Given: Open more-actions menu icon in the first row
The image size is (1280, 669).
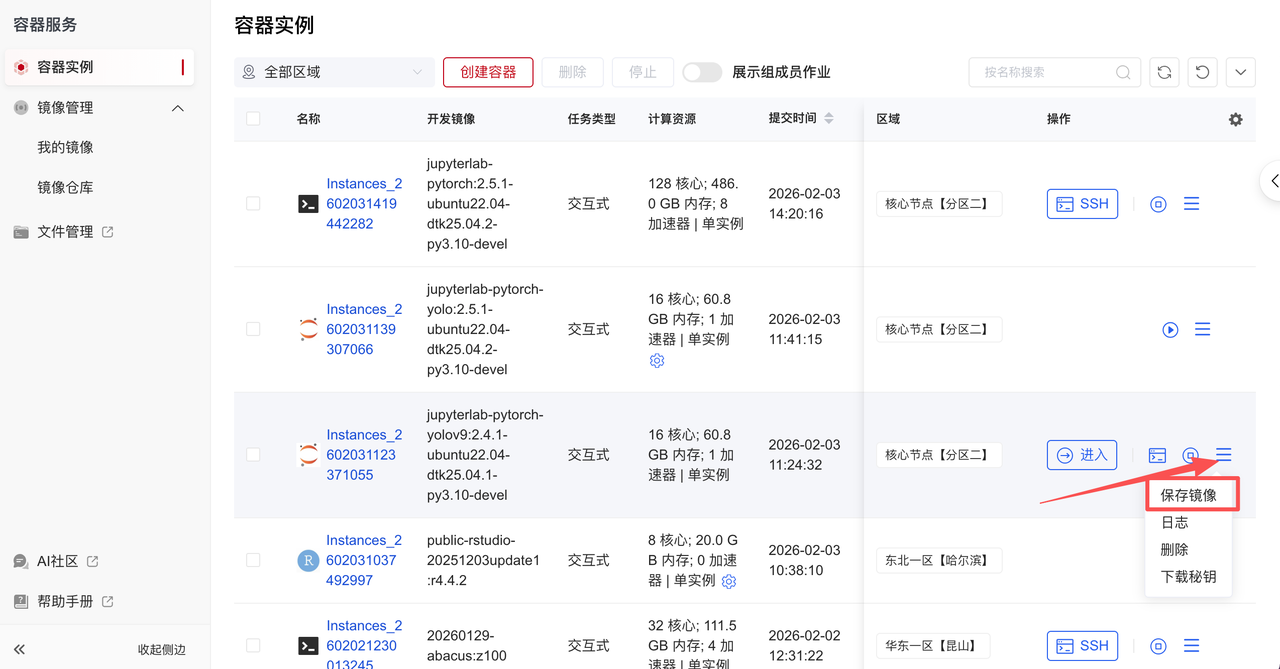Looking at the screenshot, I should 1191,204.
